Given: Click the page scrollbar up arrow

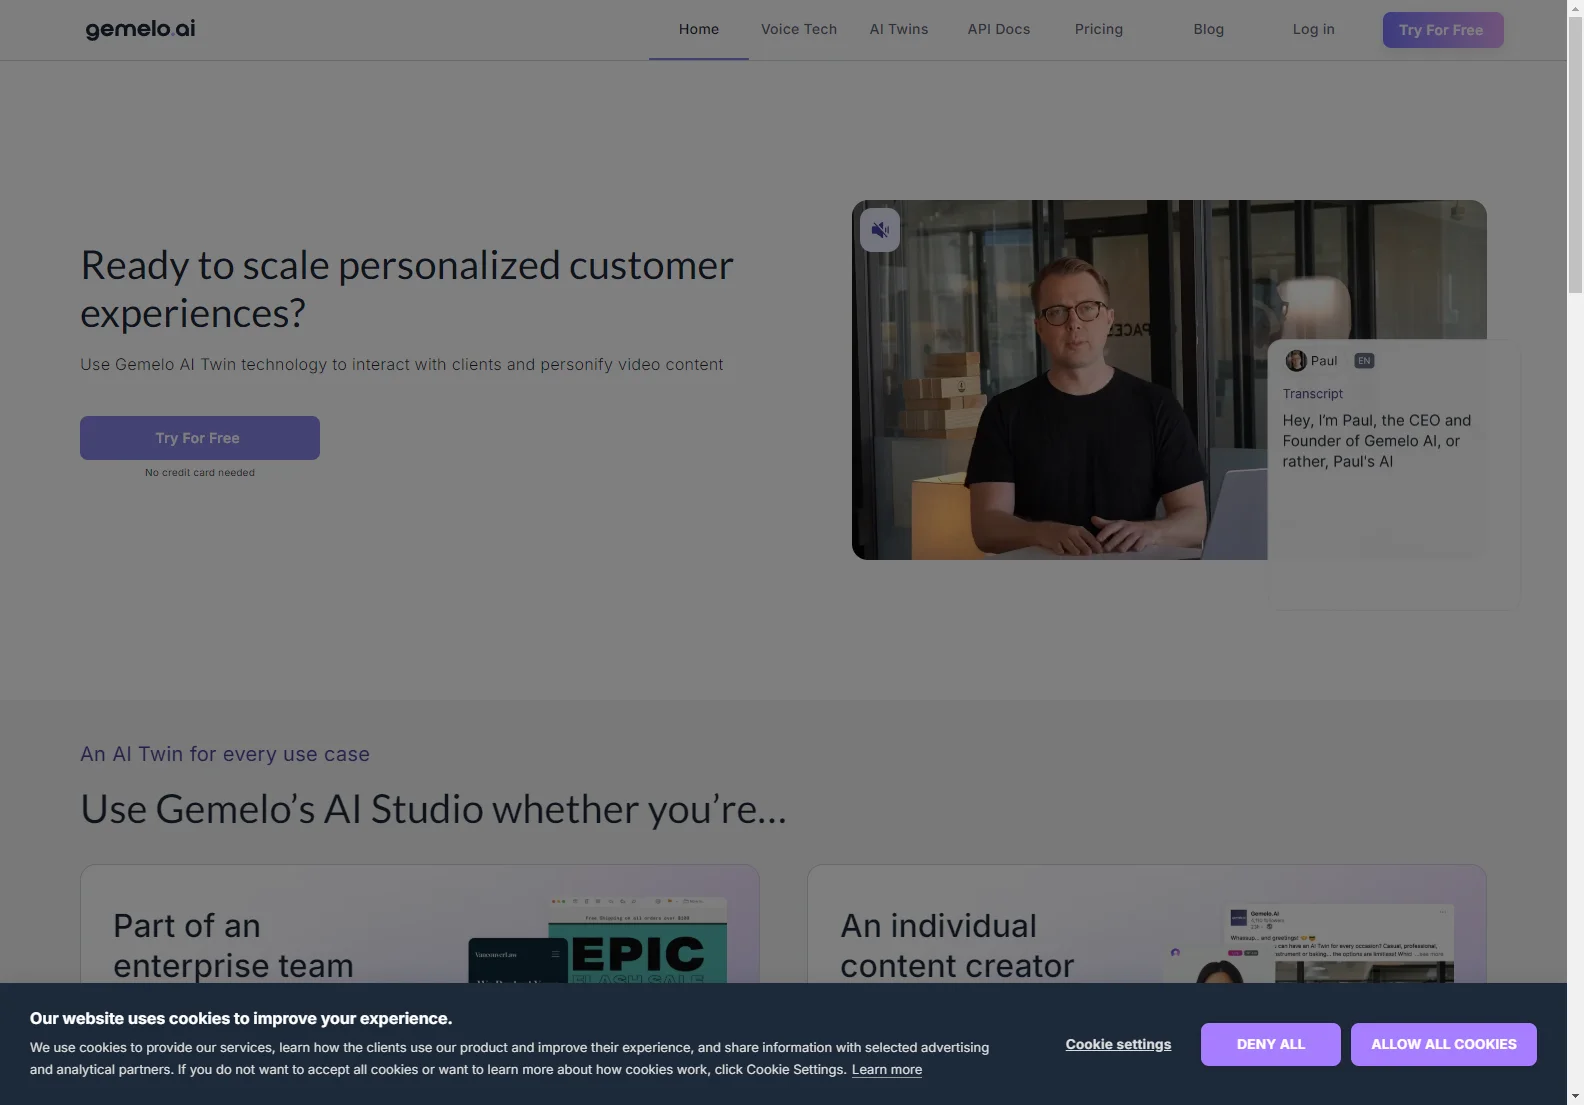Looking at the screenshot, I should (x=1575, y=8).
